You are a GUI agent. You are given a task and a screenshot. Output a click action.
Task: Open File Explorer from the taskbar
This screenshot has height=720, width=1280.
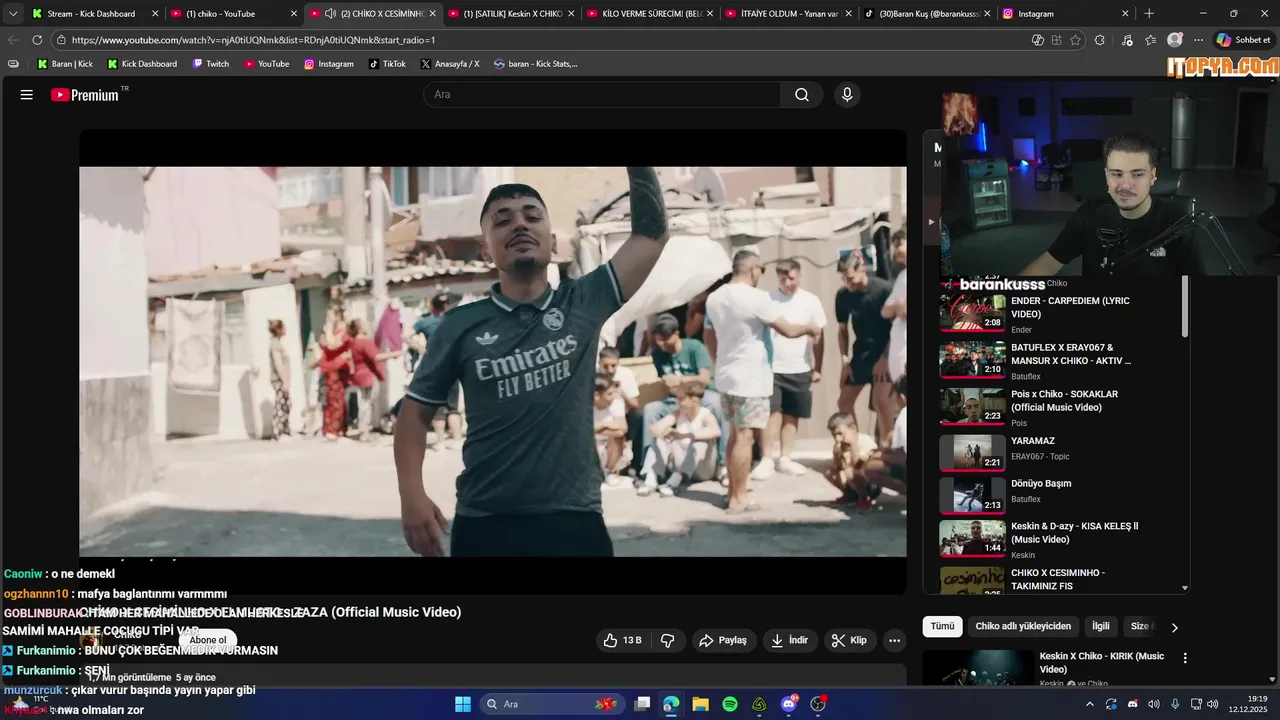coord(701,704)
